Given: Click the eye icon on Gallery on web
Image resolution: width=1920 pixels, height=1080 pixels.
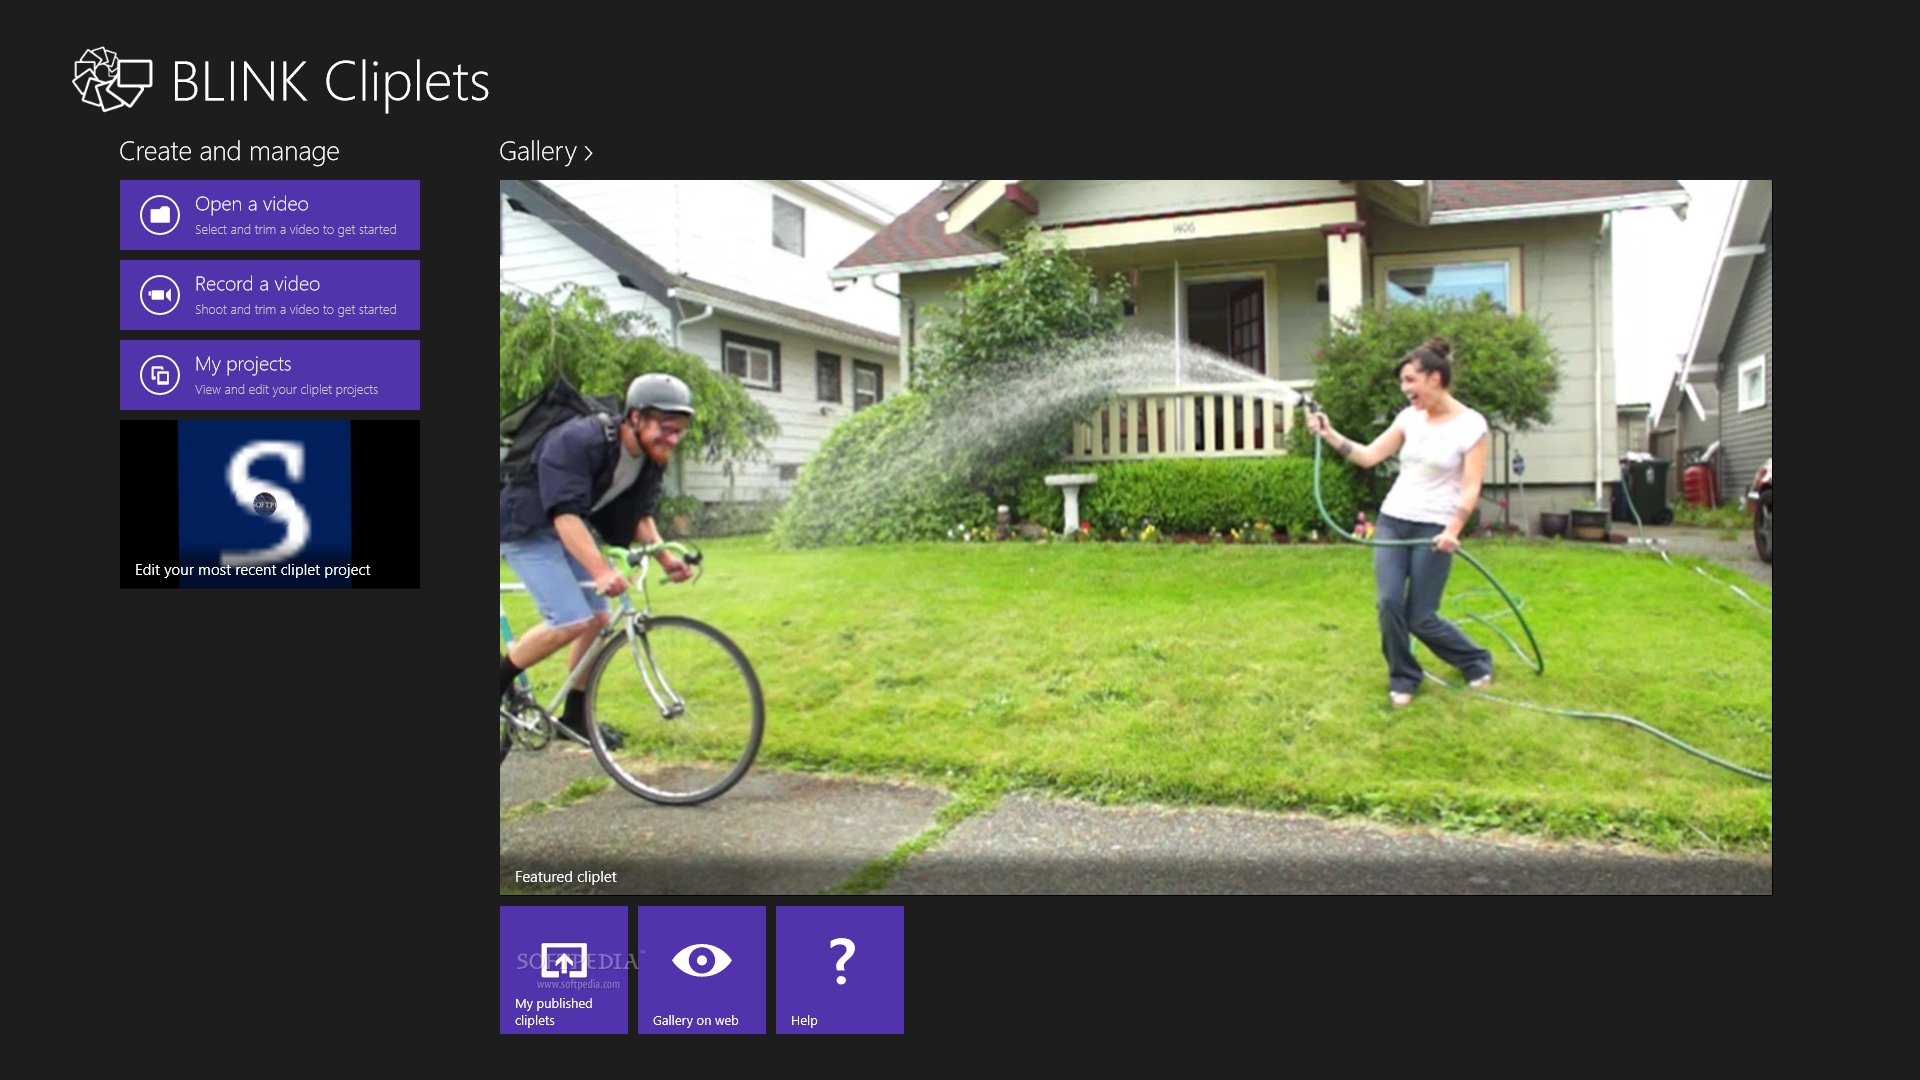Looking at the screenshot, I should pos(702,960).
